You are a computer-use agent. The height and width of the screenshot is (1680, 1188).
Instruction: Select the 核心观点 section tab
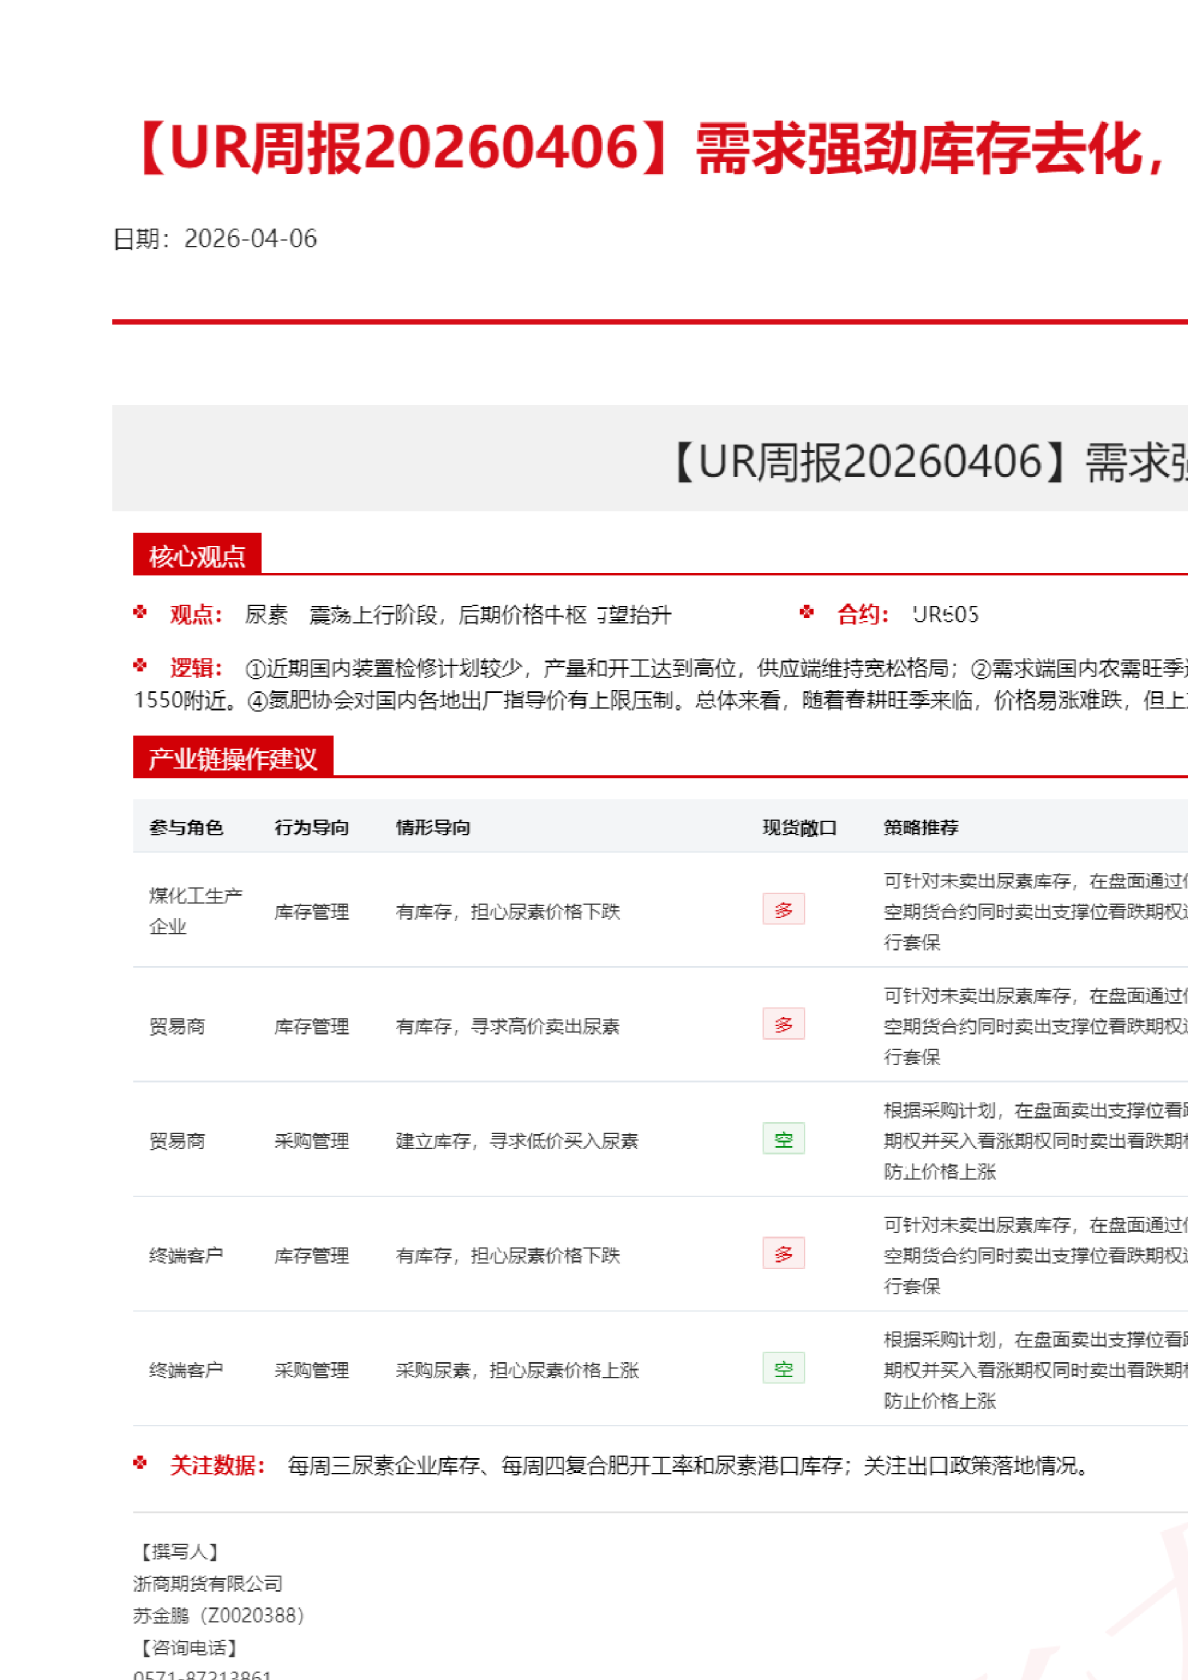tap(197, 555)
